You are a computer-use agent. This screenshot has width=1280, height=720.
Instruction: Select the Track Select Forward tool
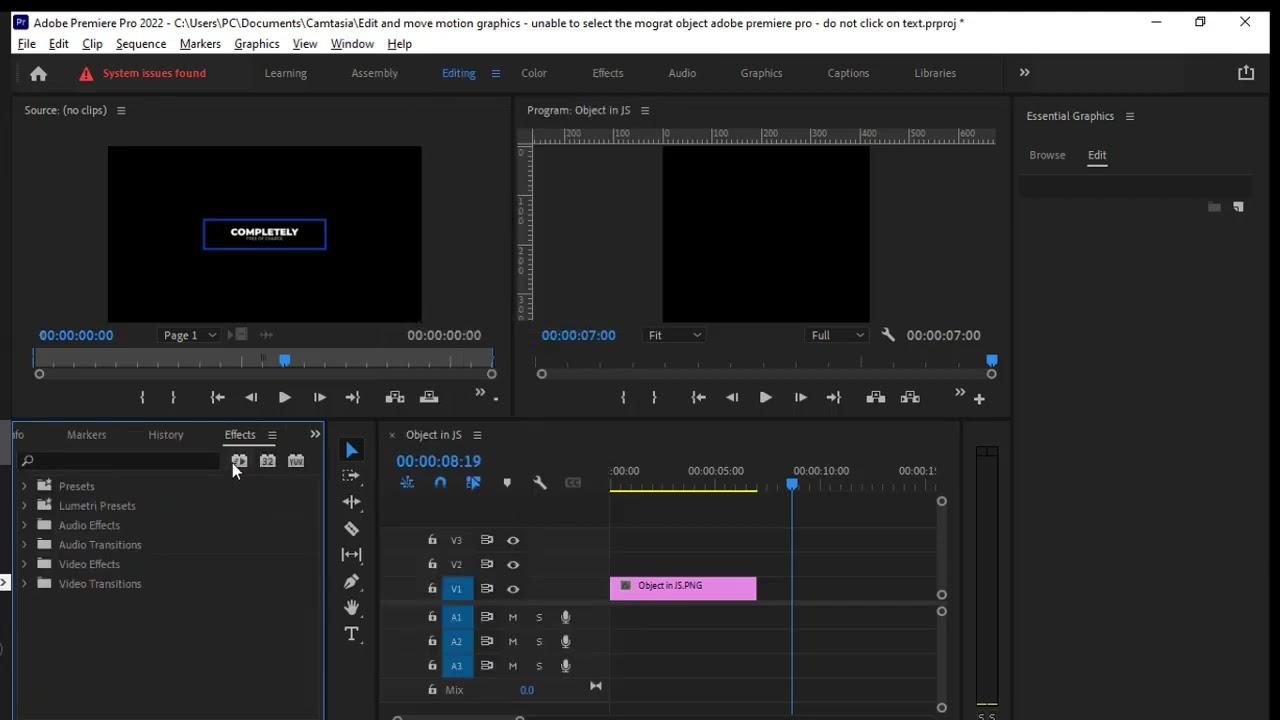(351, 476)
